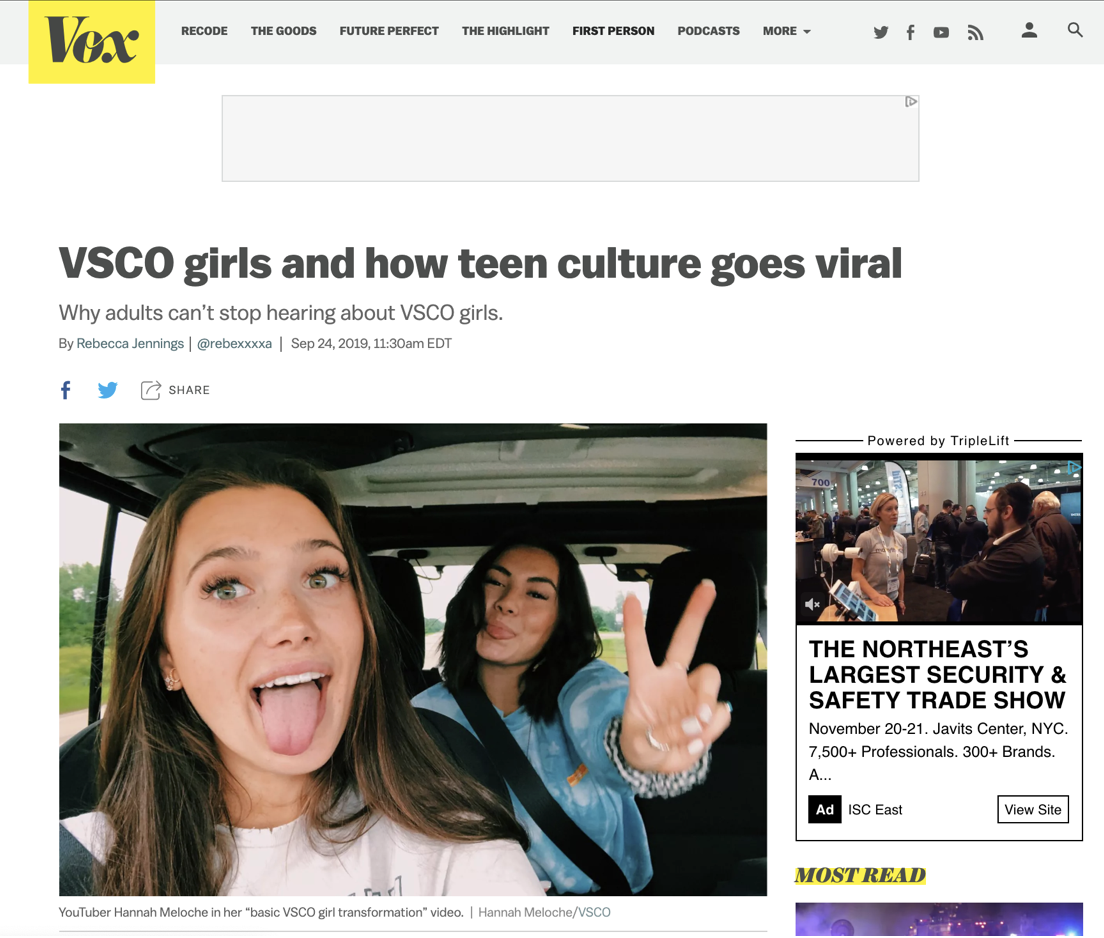Image resolution: width=1104 pixels, height=938 pixels.
Task: Open the FUTURE PERFECT section
Action: coord(389,31)
